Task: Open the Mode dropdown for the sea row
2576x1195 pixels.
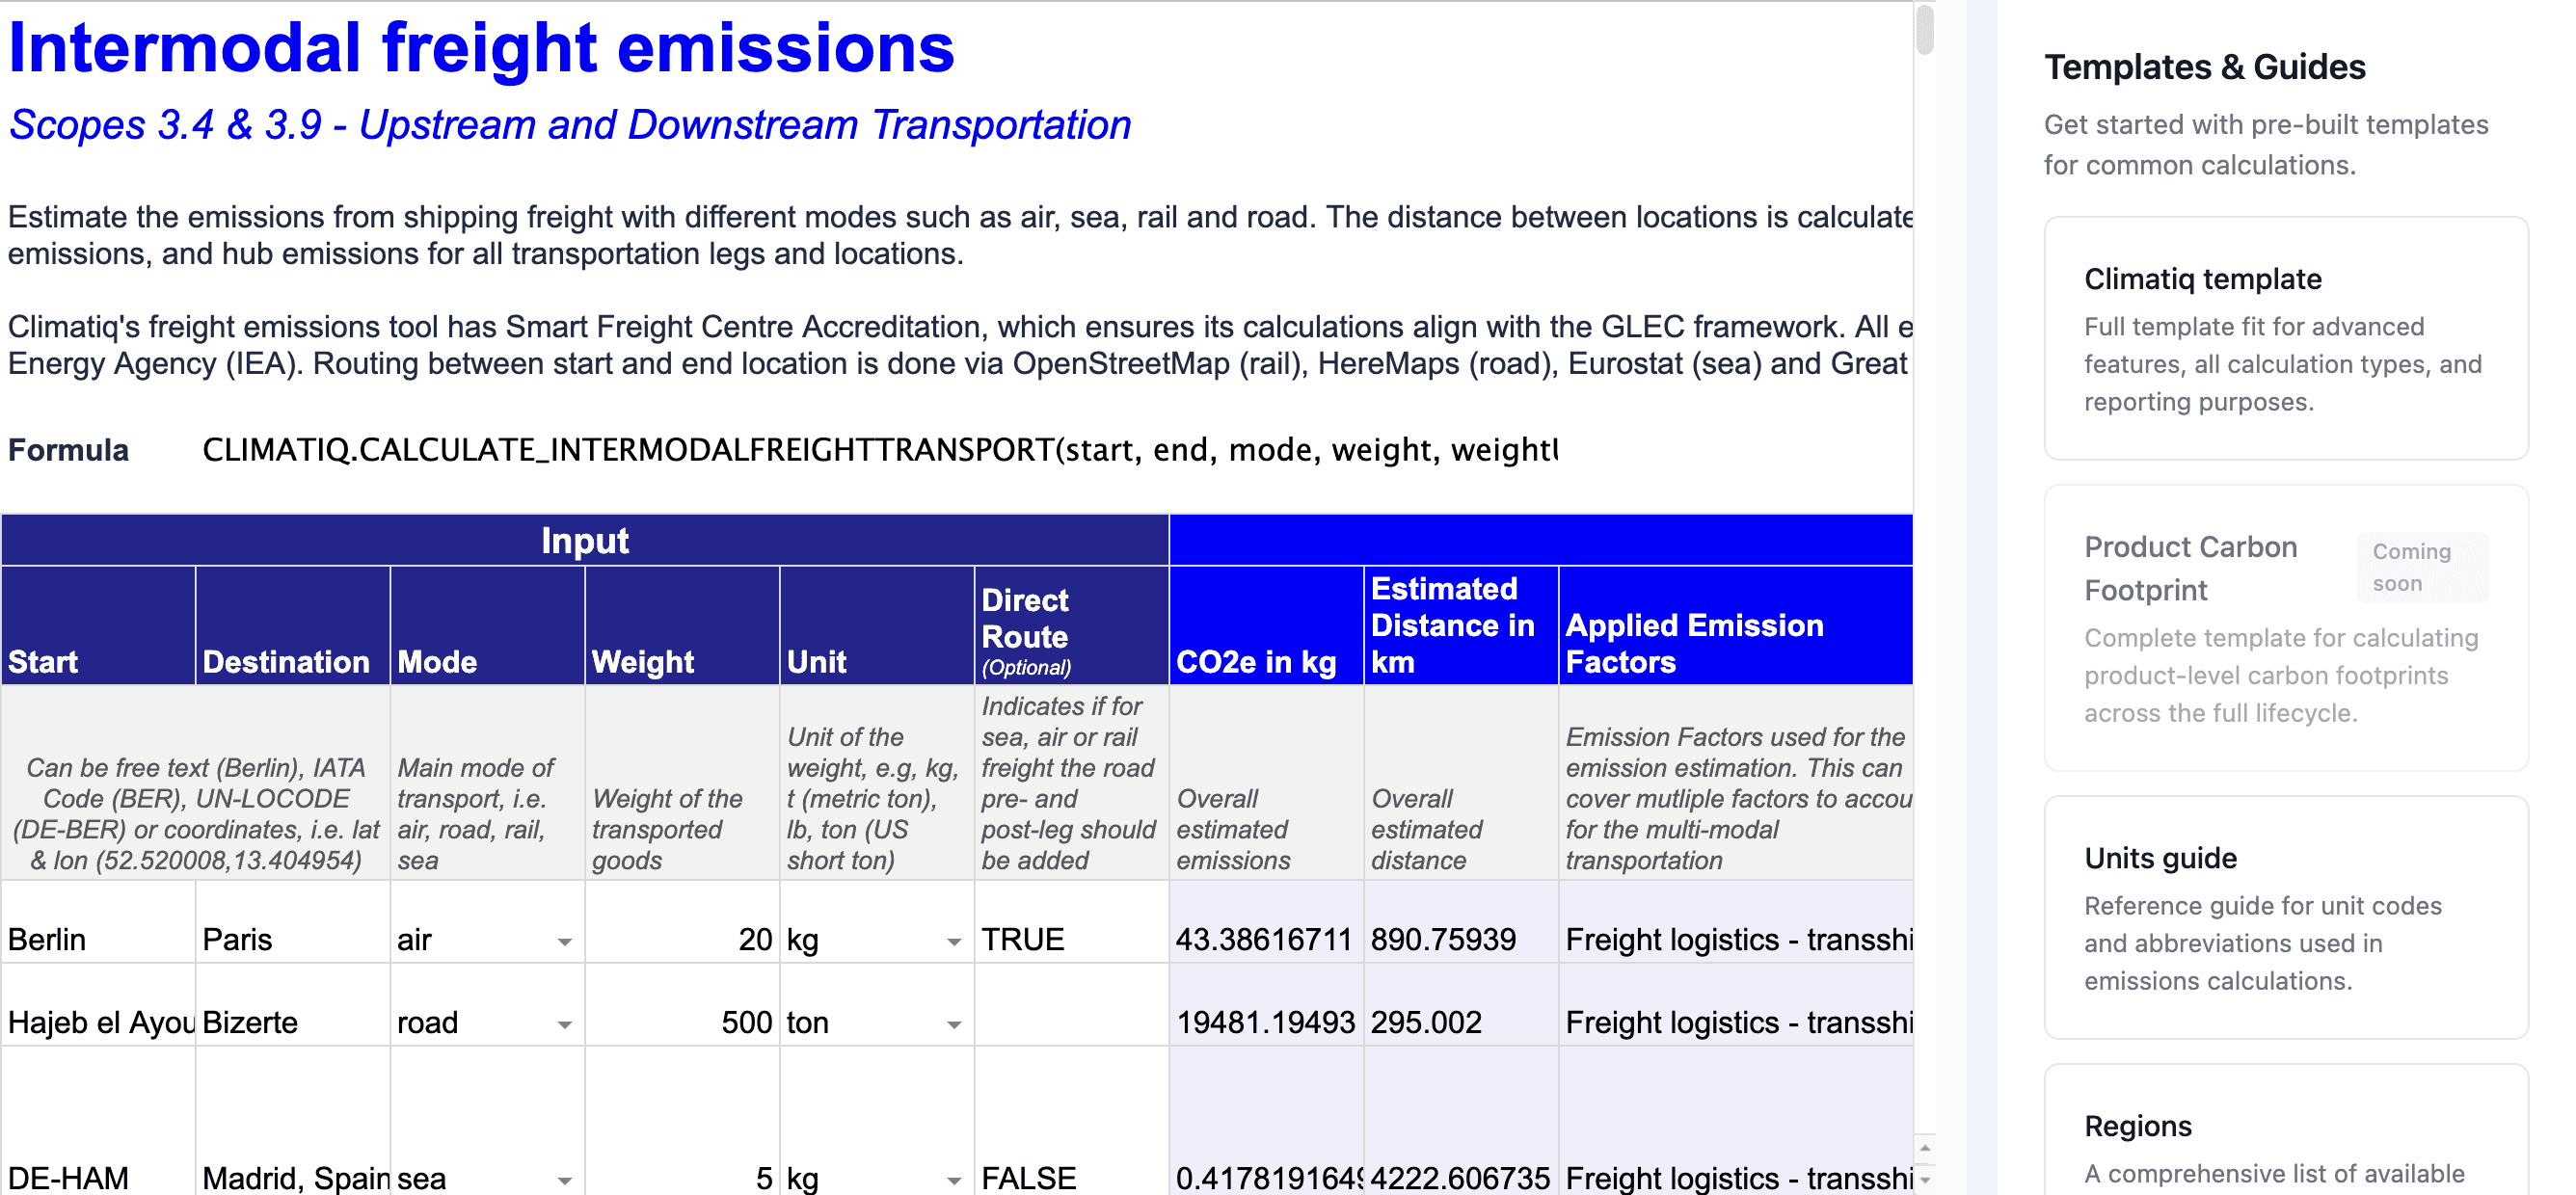Action: tap(564, 1181)
